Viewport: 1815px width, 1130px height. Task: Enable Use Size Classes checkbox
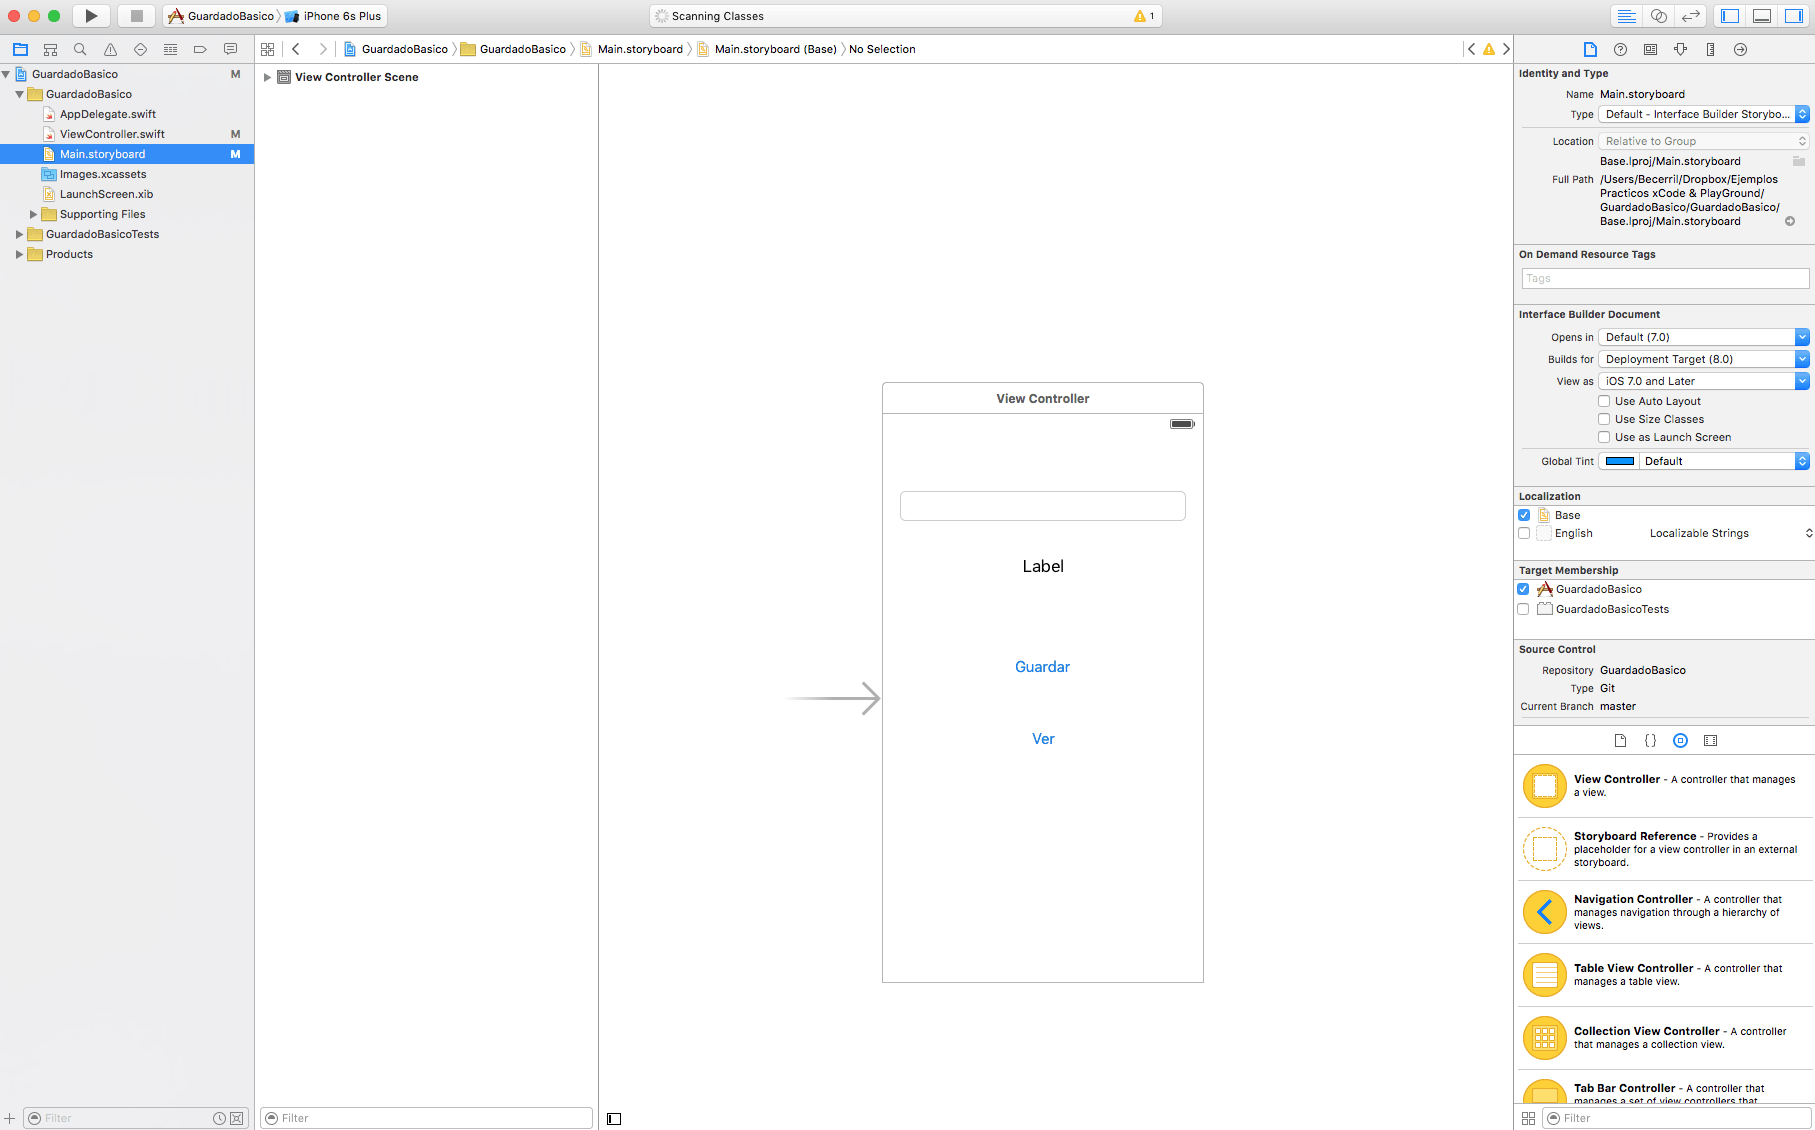pyautogui.click(x=1604, y=419)
